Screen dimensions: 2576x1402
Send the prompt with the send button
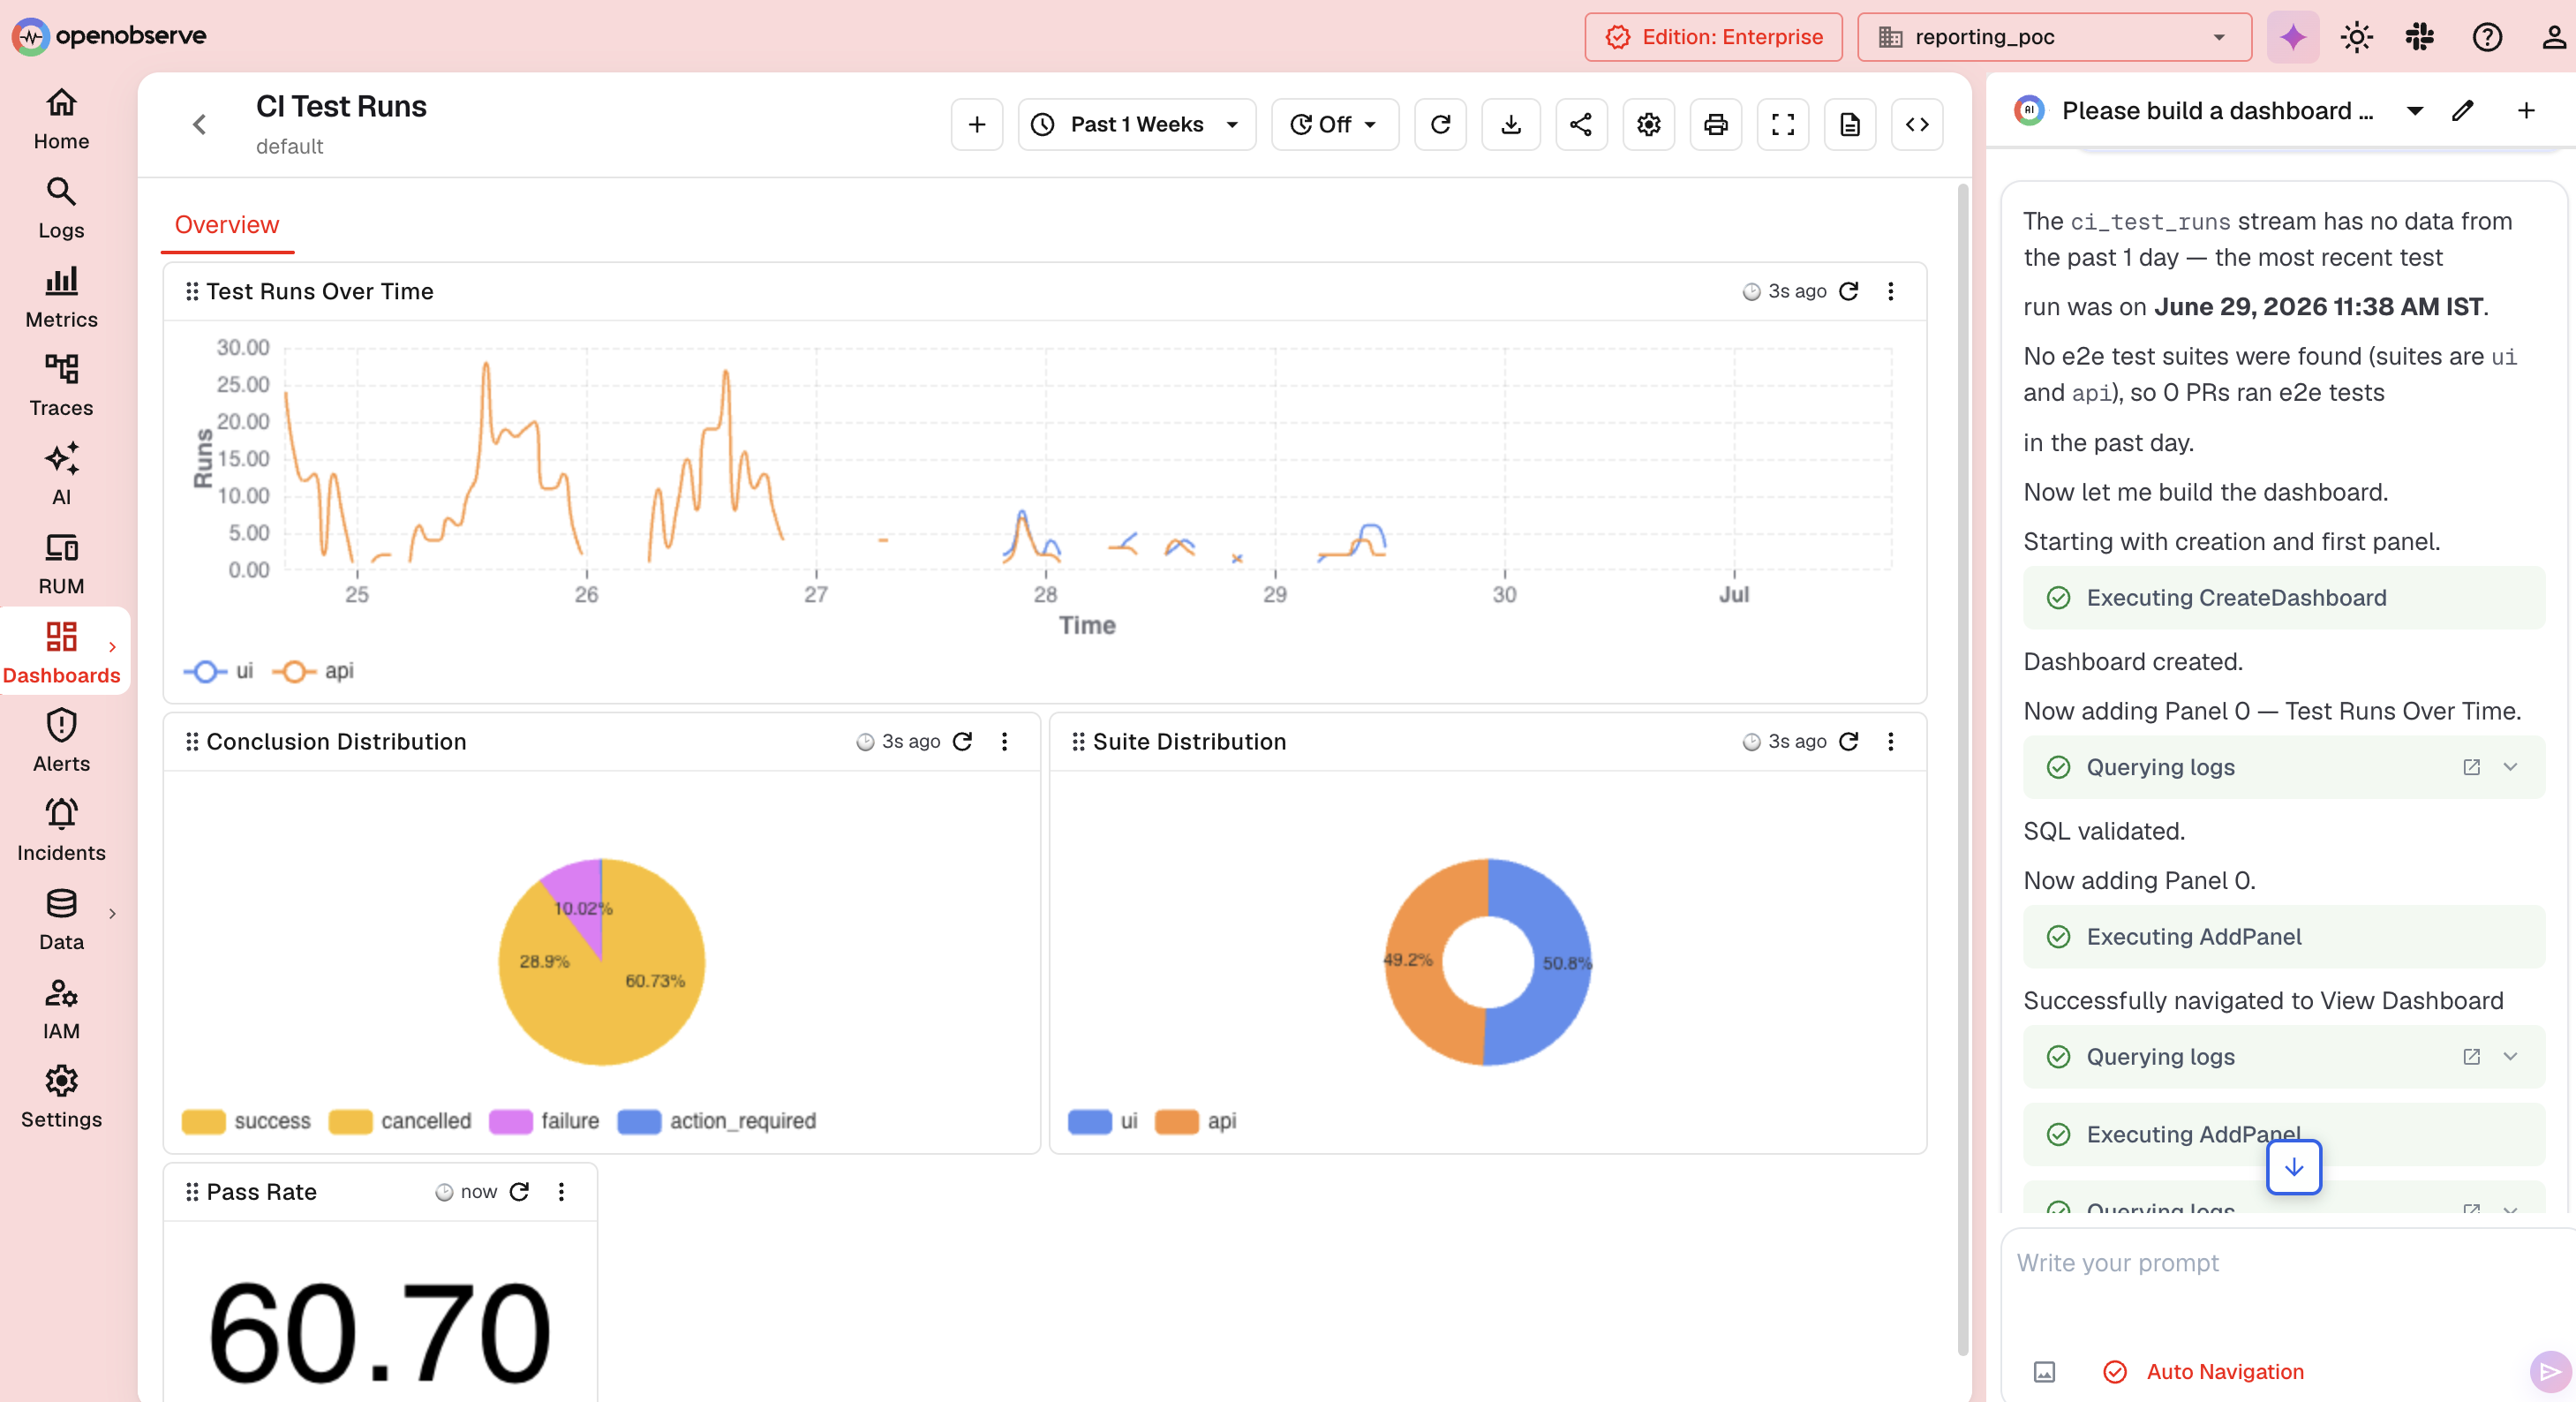click(2549, 1371)
